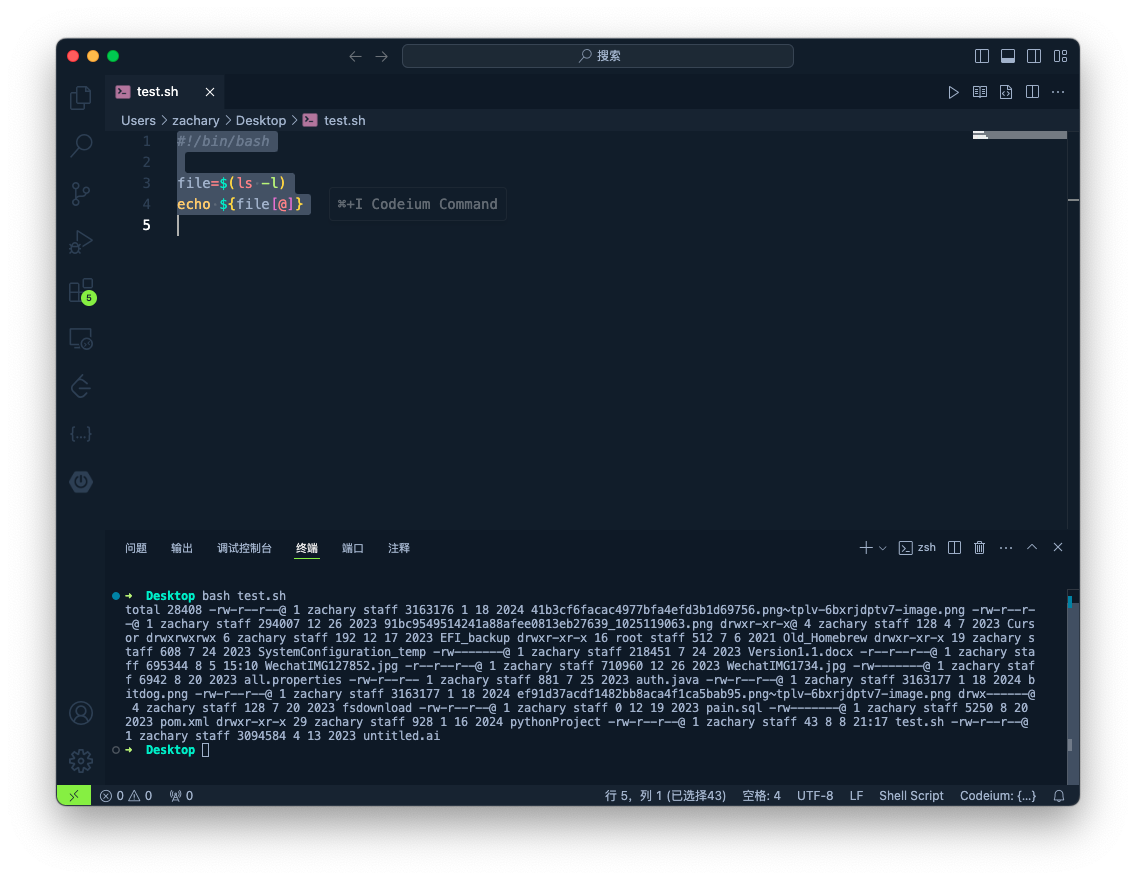Viewport: 1136px width, 880px height.
Task: Go to line via 行 5, 列 1 indicator
Action: pos(665,795)
